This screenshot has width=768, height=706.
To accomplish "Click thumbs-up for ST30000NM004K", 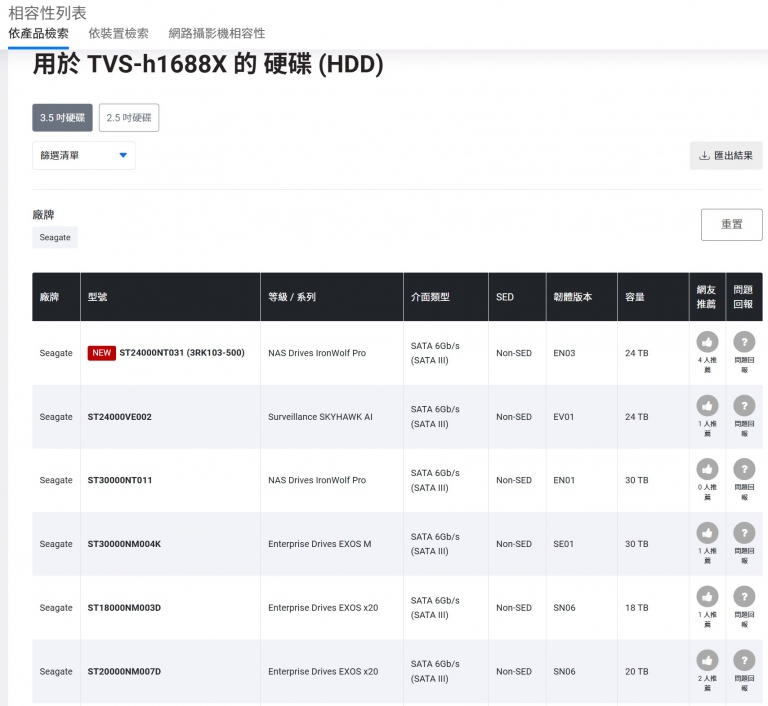I will (707, 533).
